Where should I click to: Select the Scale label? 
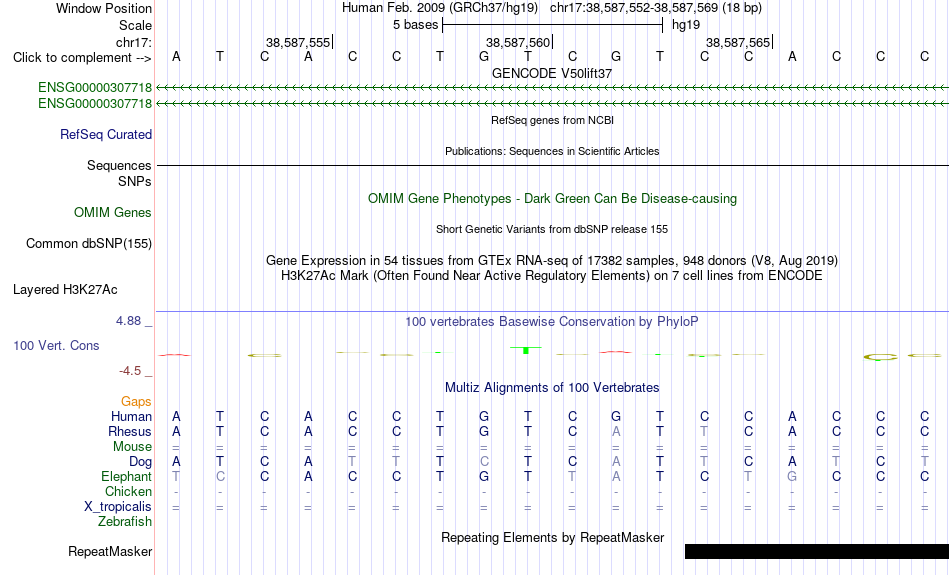[135, 25]
